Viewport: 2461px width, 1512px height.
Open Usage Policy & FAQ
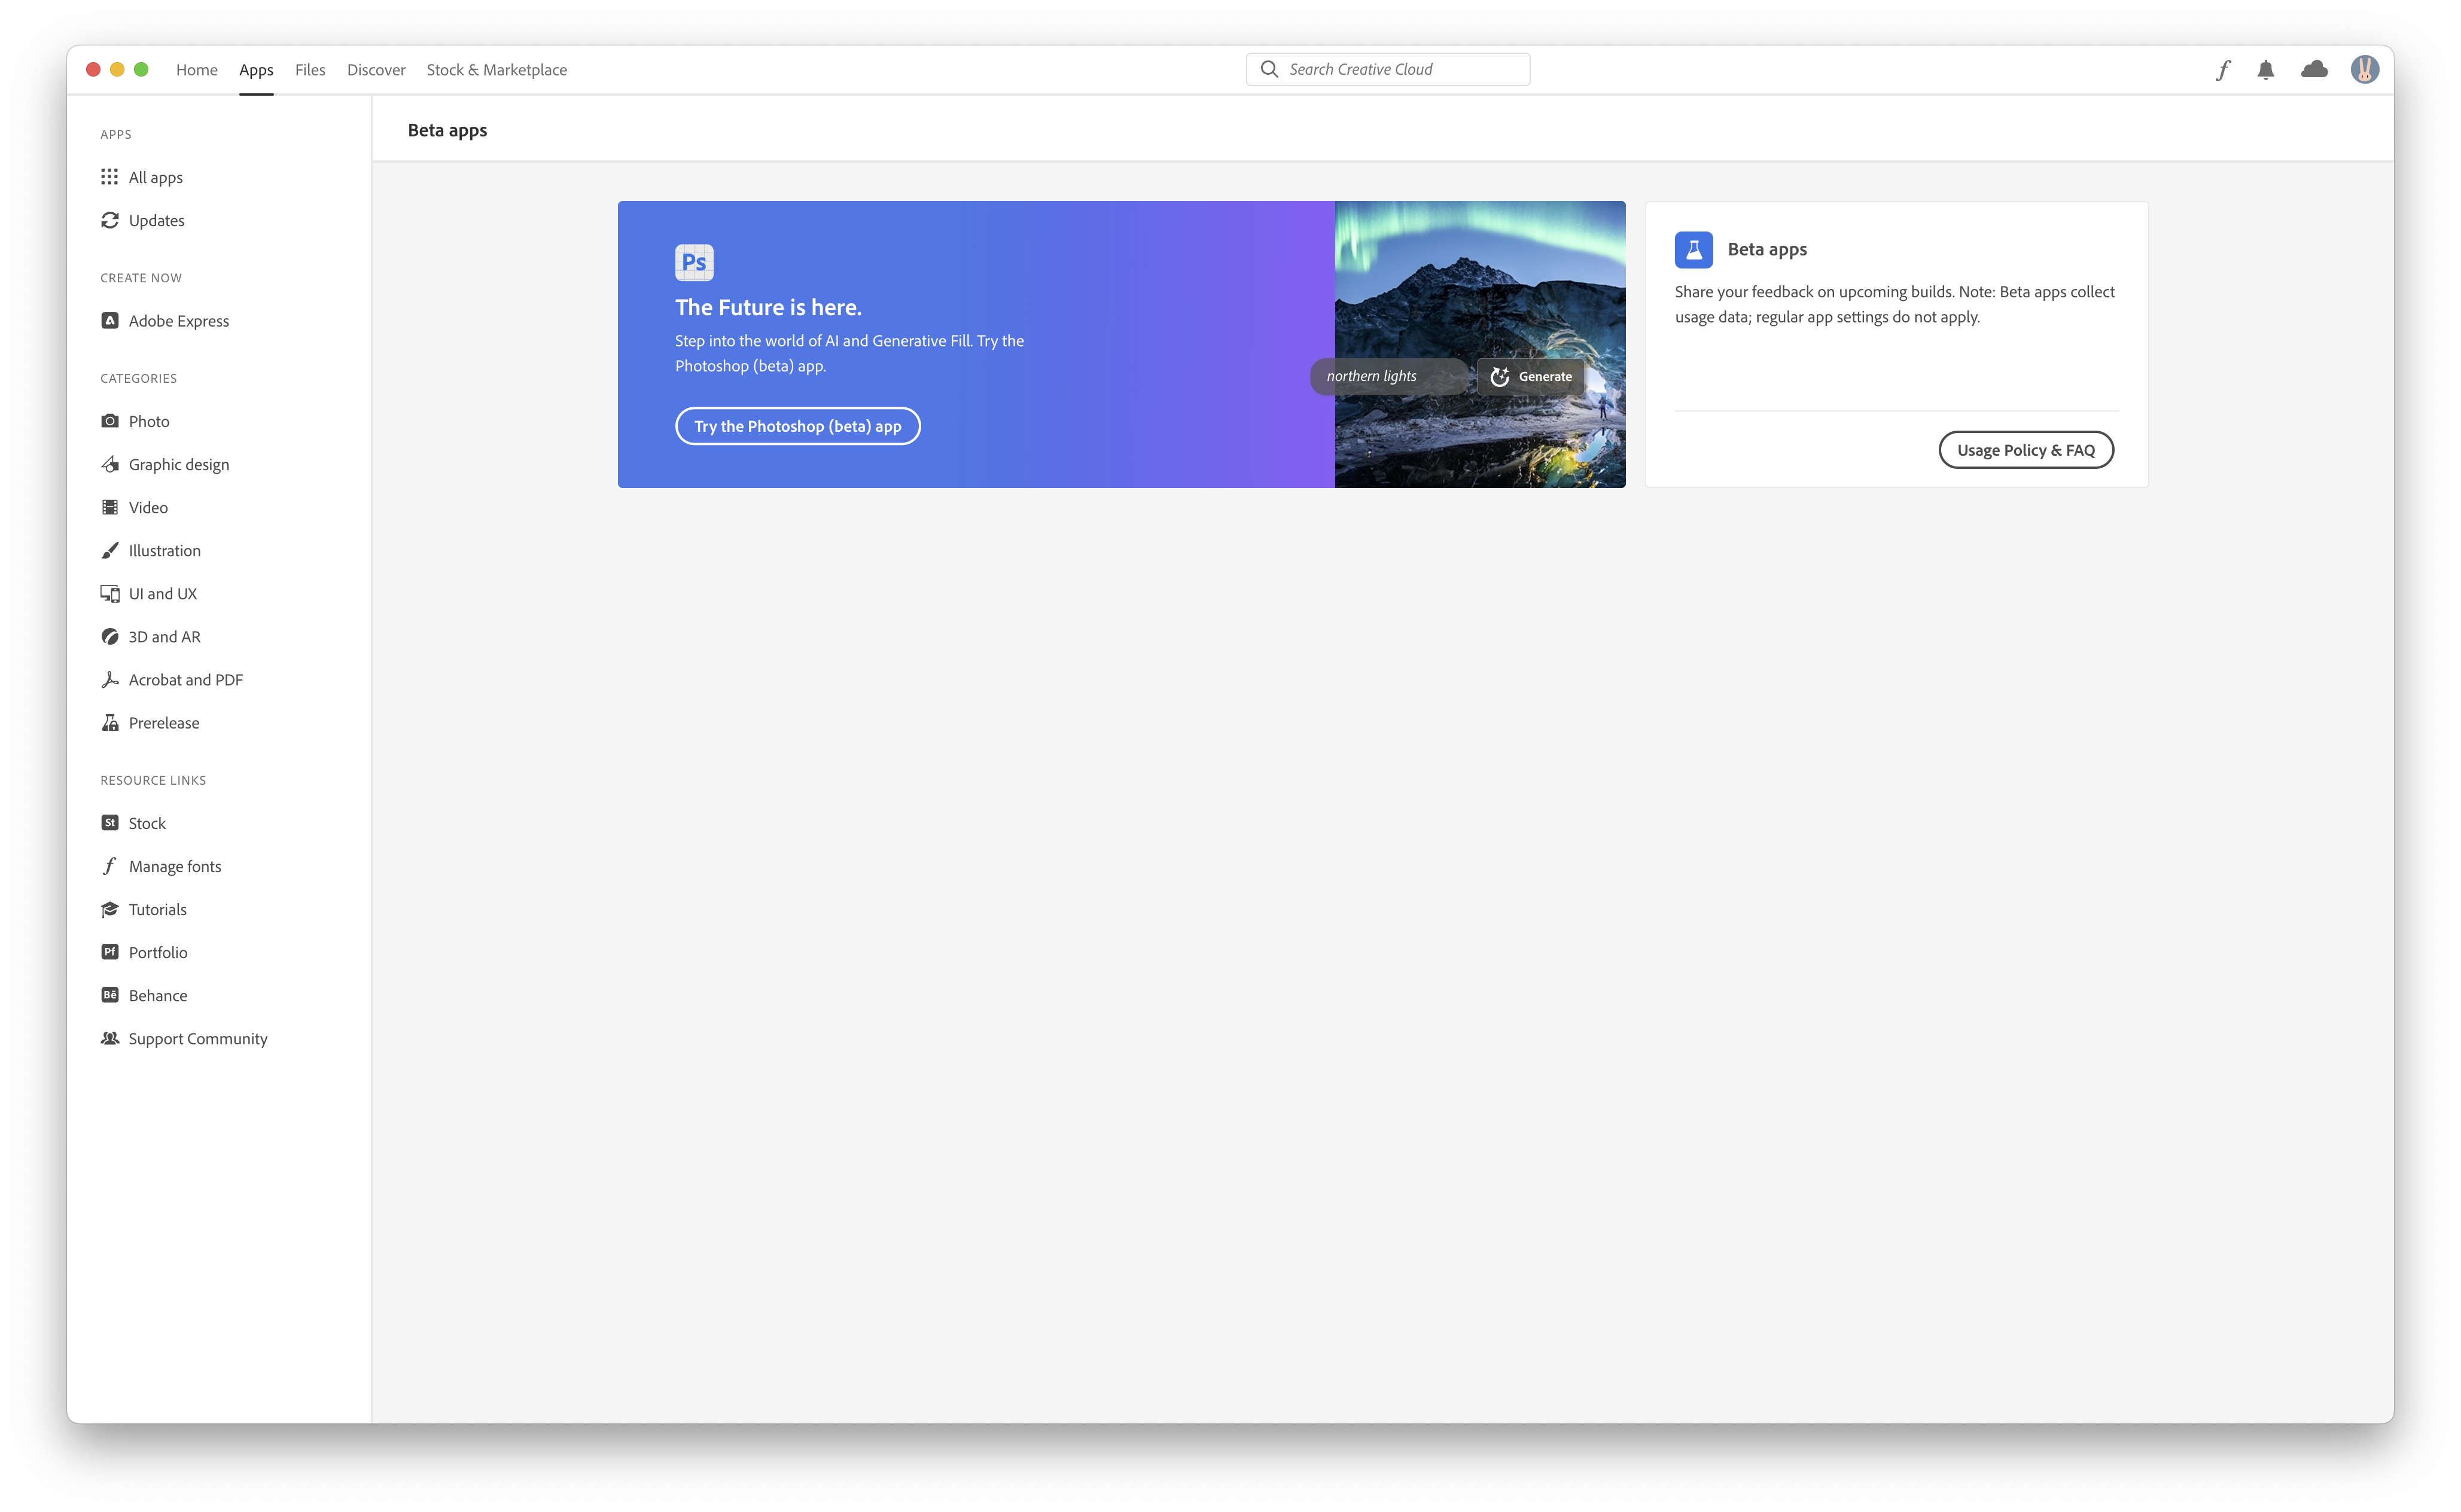click(x=2025, y=450)
